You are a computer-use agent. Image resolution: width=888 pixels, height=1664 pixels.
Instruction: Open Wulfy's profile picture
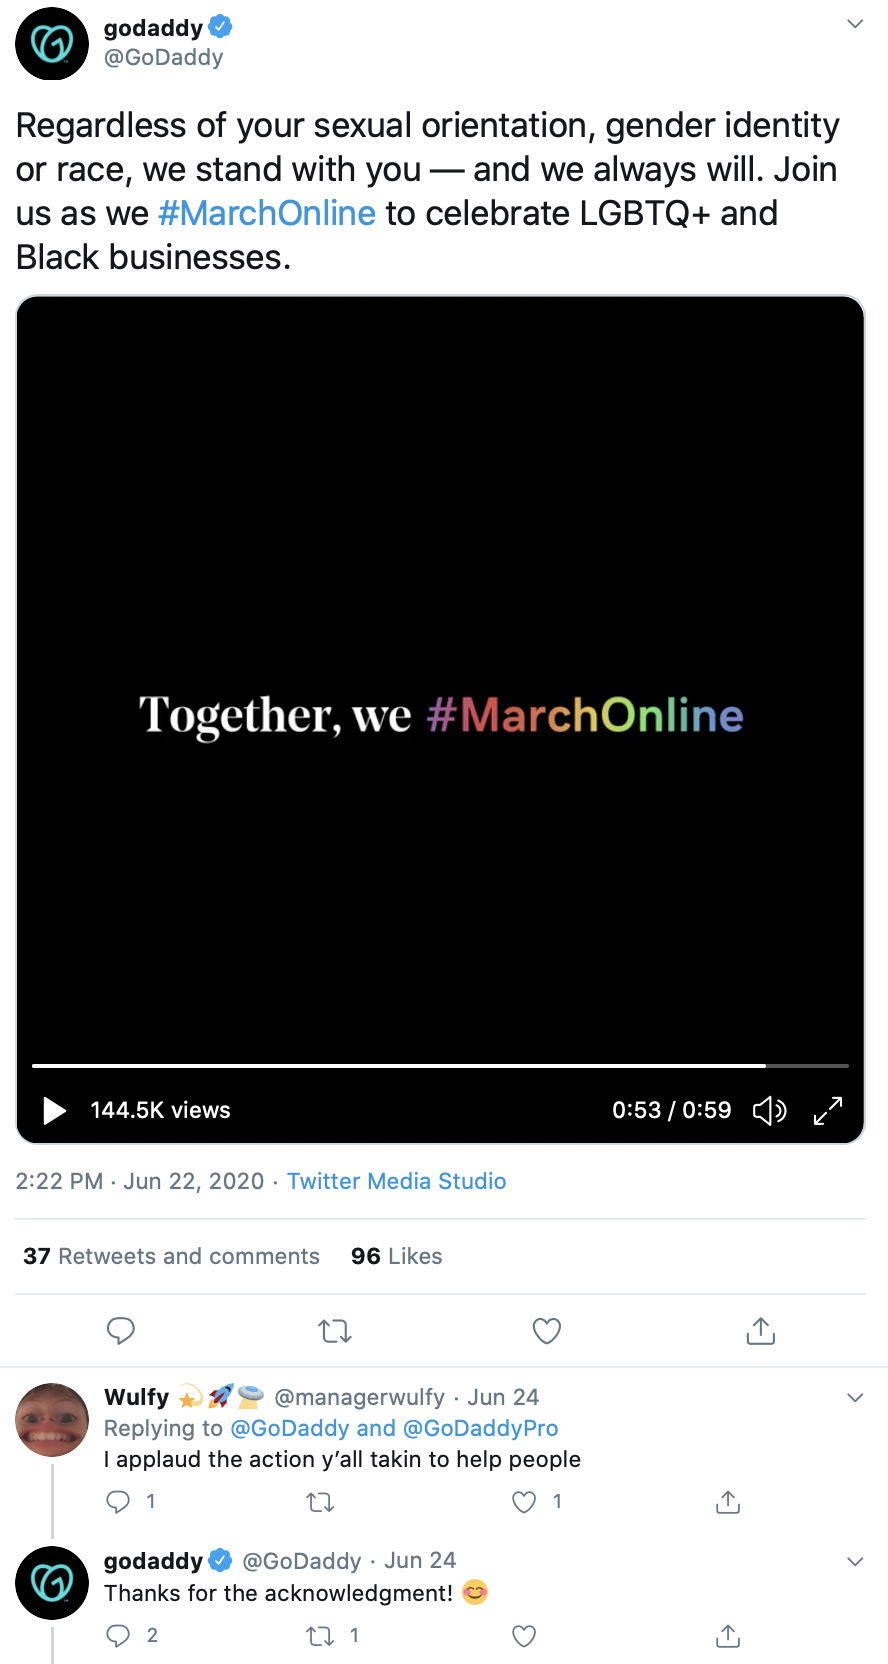point(52,1420)
